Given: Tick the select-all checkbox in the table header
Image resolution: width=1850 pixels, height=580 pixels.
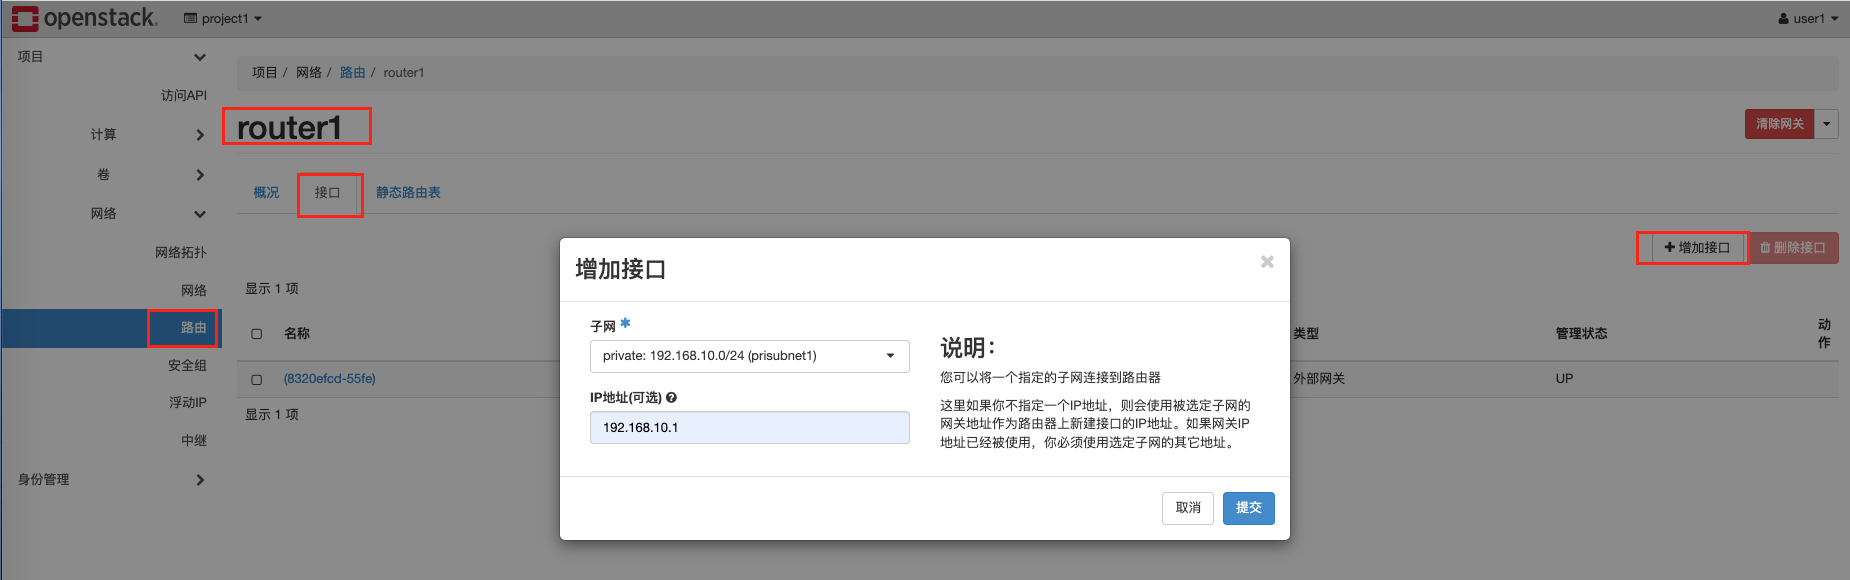Looking at the screenshot, I should point(257,334).
